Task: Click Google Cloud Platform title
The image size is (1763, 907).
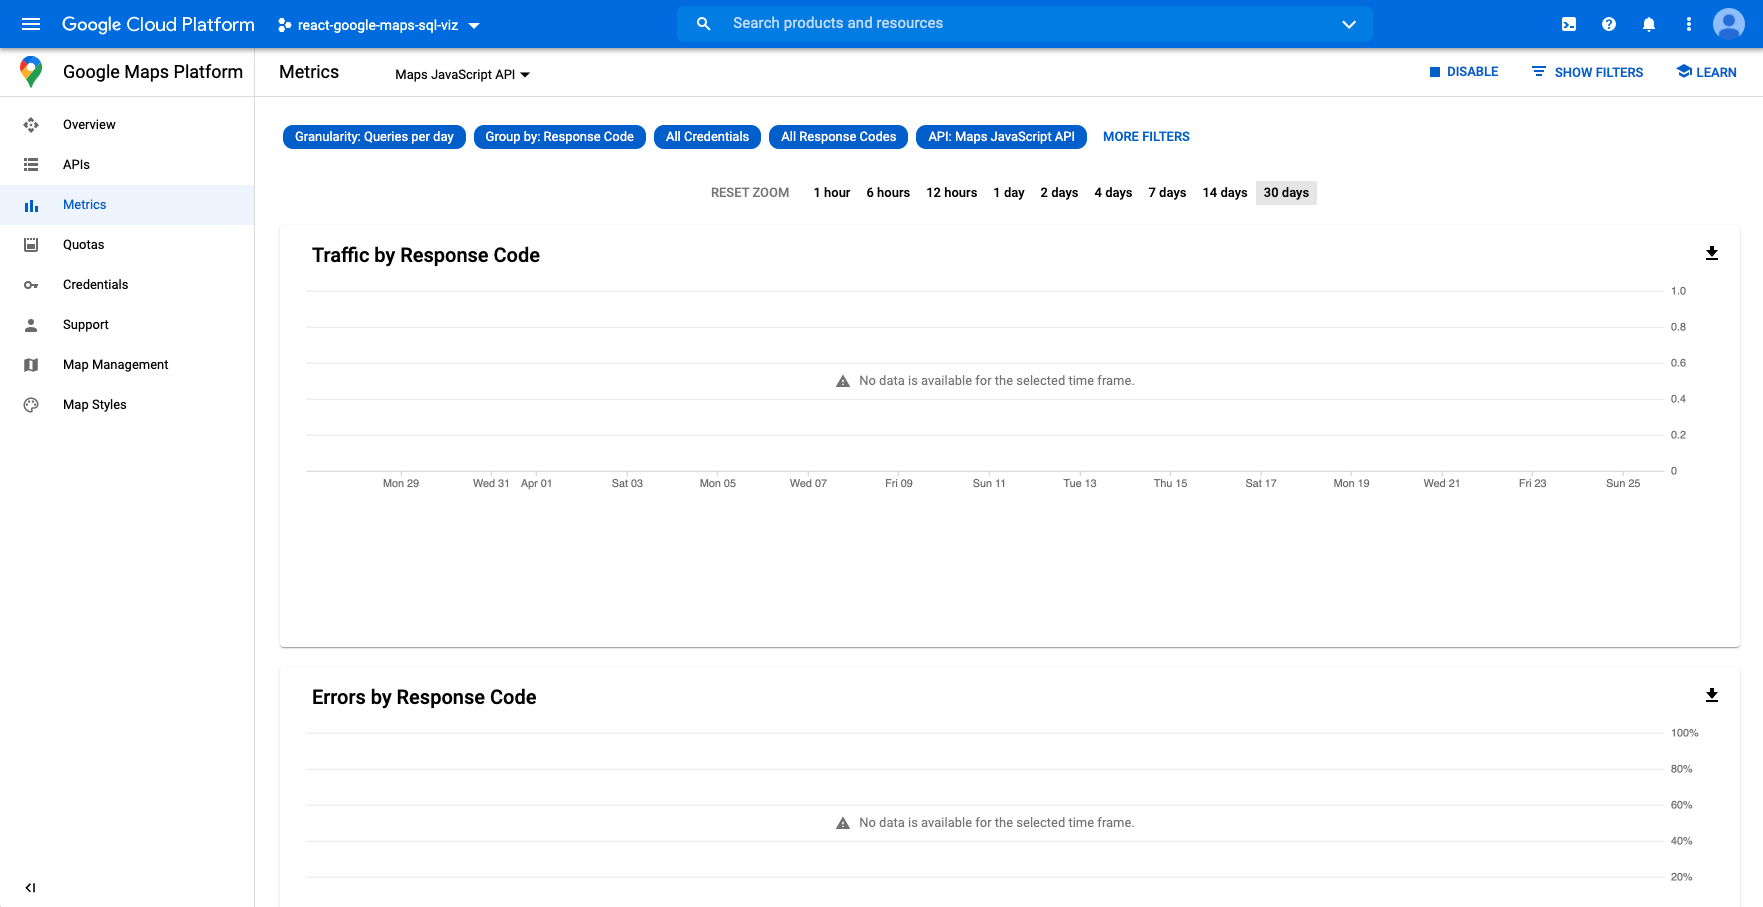Action: click(158, 24)
